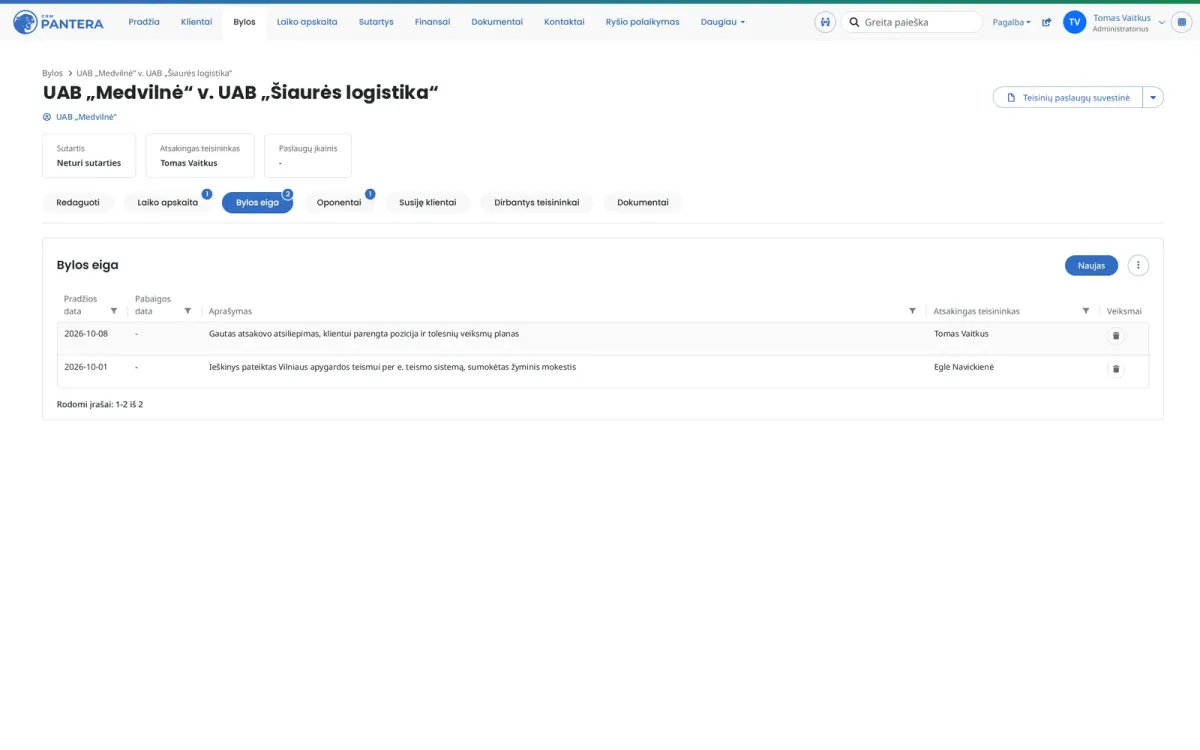Image resolution: width=1200 pixels, height=750 pixels.
Task: Open the people icon button beside search
Action: [825, 22]
